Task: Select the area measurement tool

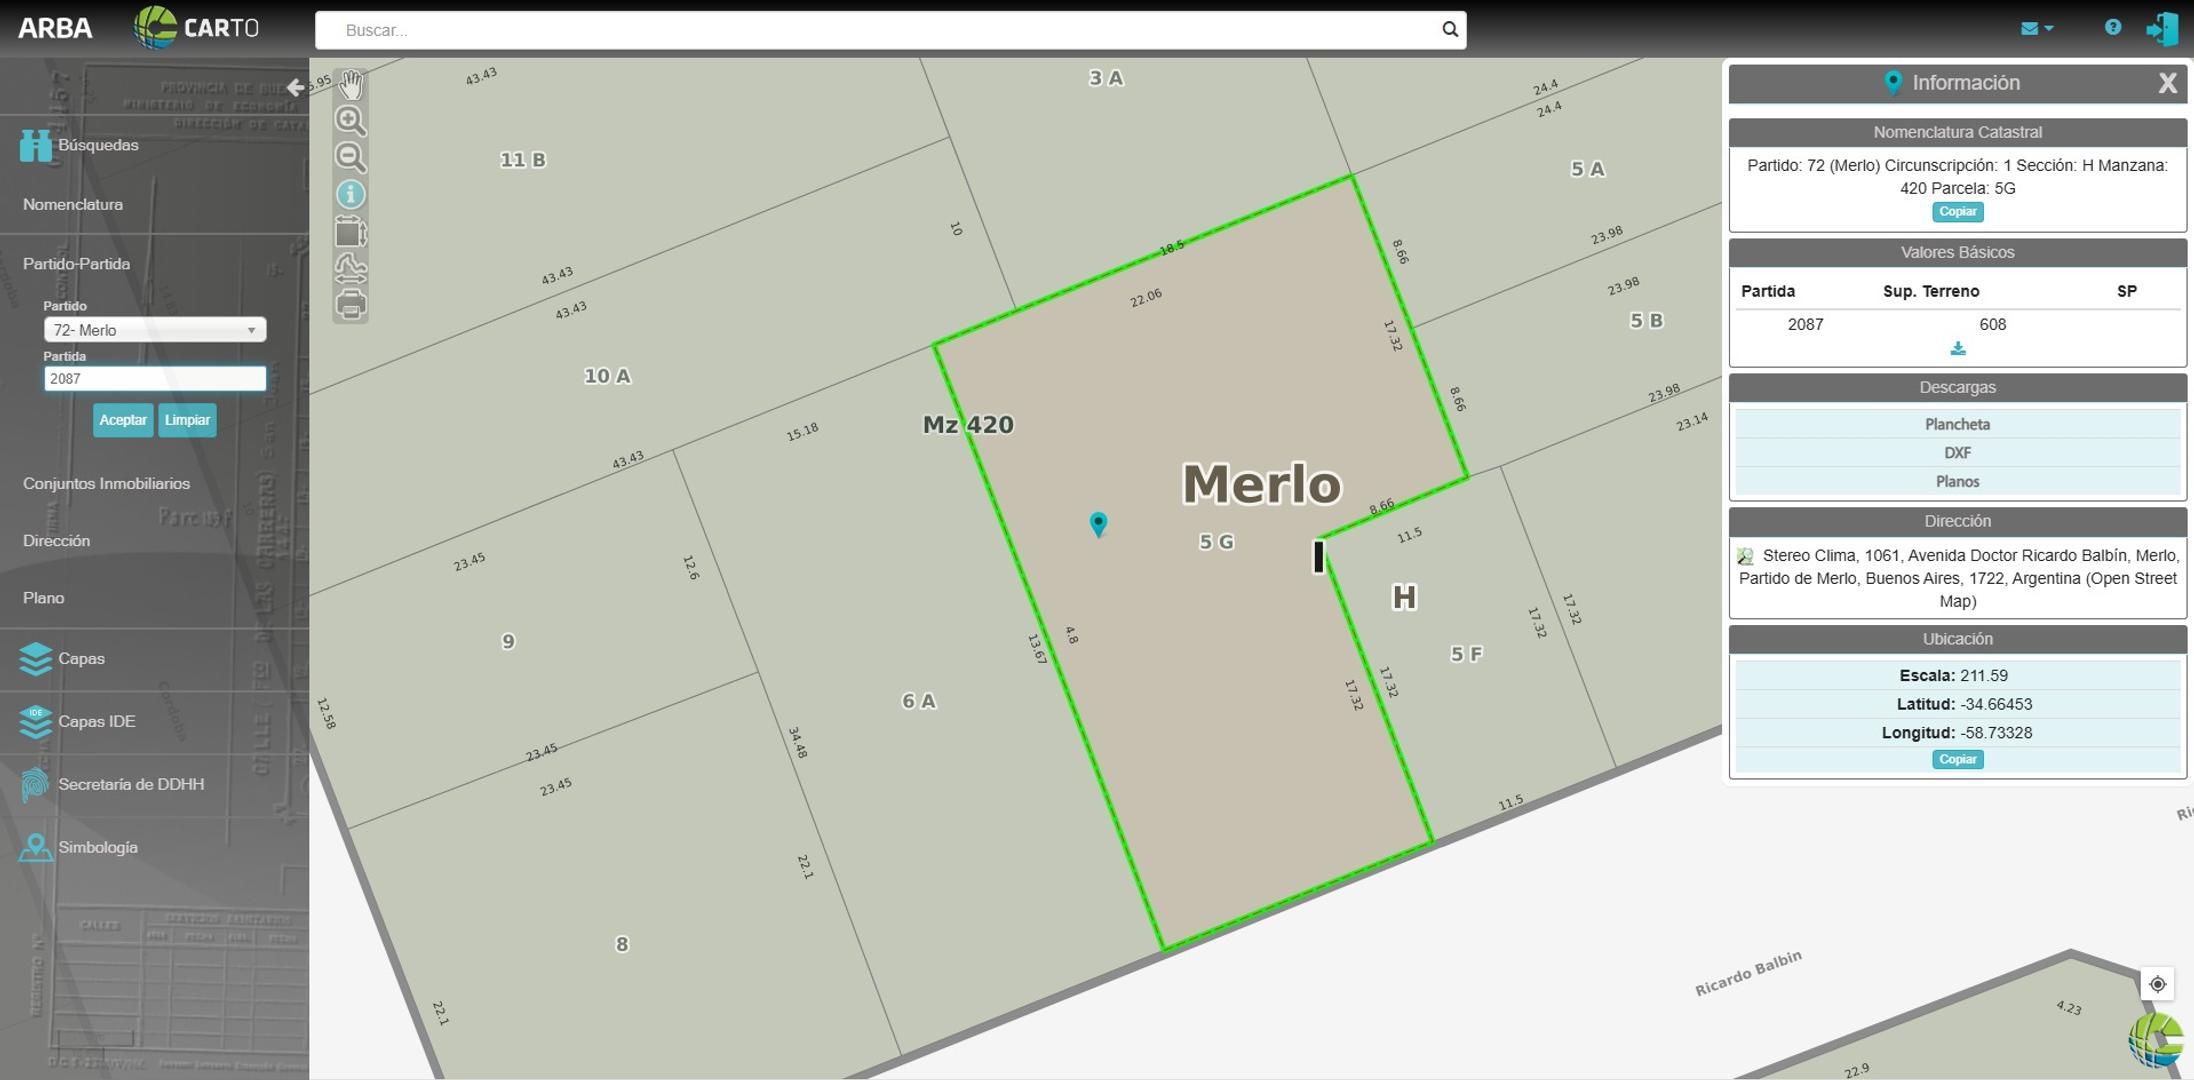Action: 350,232
